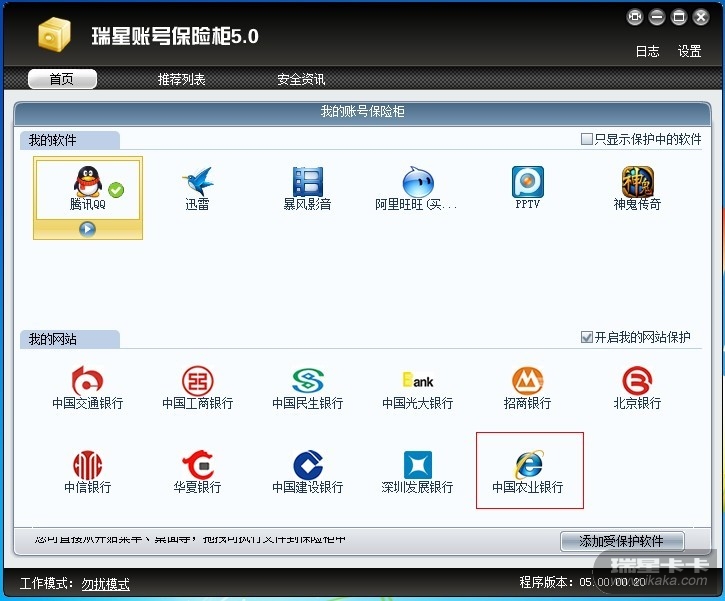Switch to the 首页 tab

[x=62, y=79]
